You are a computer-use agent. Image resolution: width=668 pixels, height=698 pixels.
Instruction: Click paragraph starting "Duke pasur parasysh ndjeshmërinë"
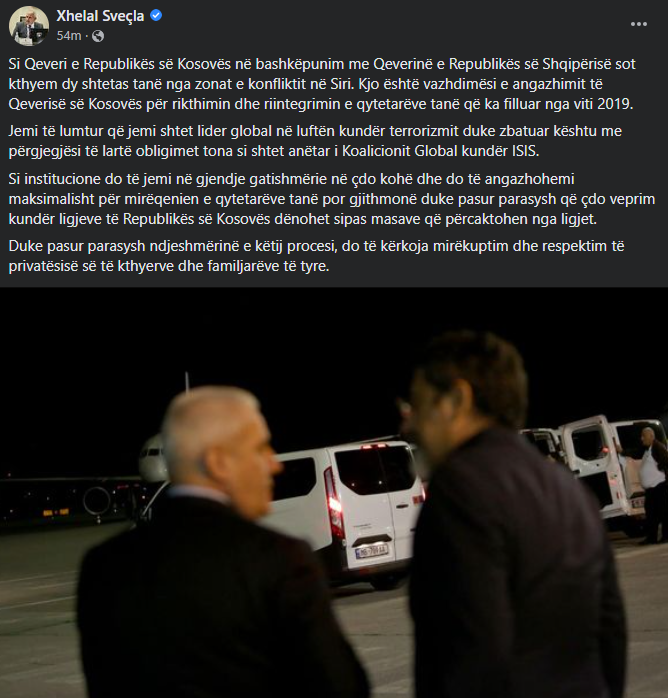click(316, 256)
